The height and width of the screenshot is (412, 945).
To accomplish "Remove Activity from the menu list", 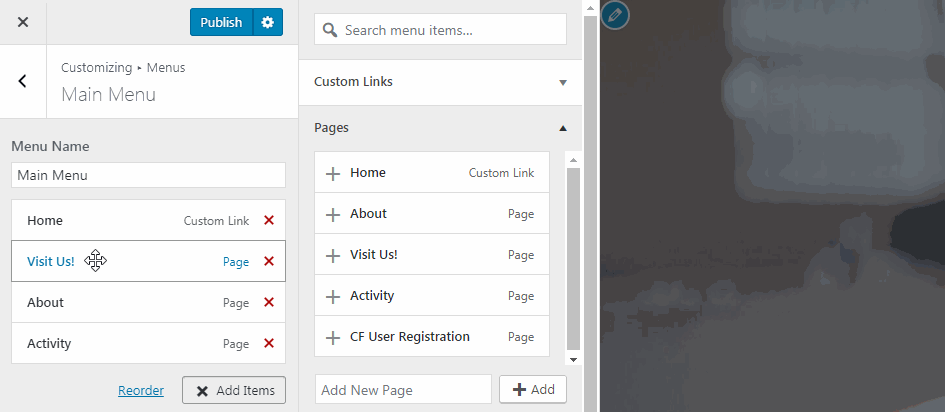I will click(x=268, y=344).
